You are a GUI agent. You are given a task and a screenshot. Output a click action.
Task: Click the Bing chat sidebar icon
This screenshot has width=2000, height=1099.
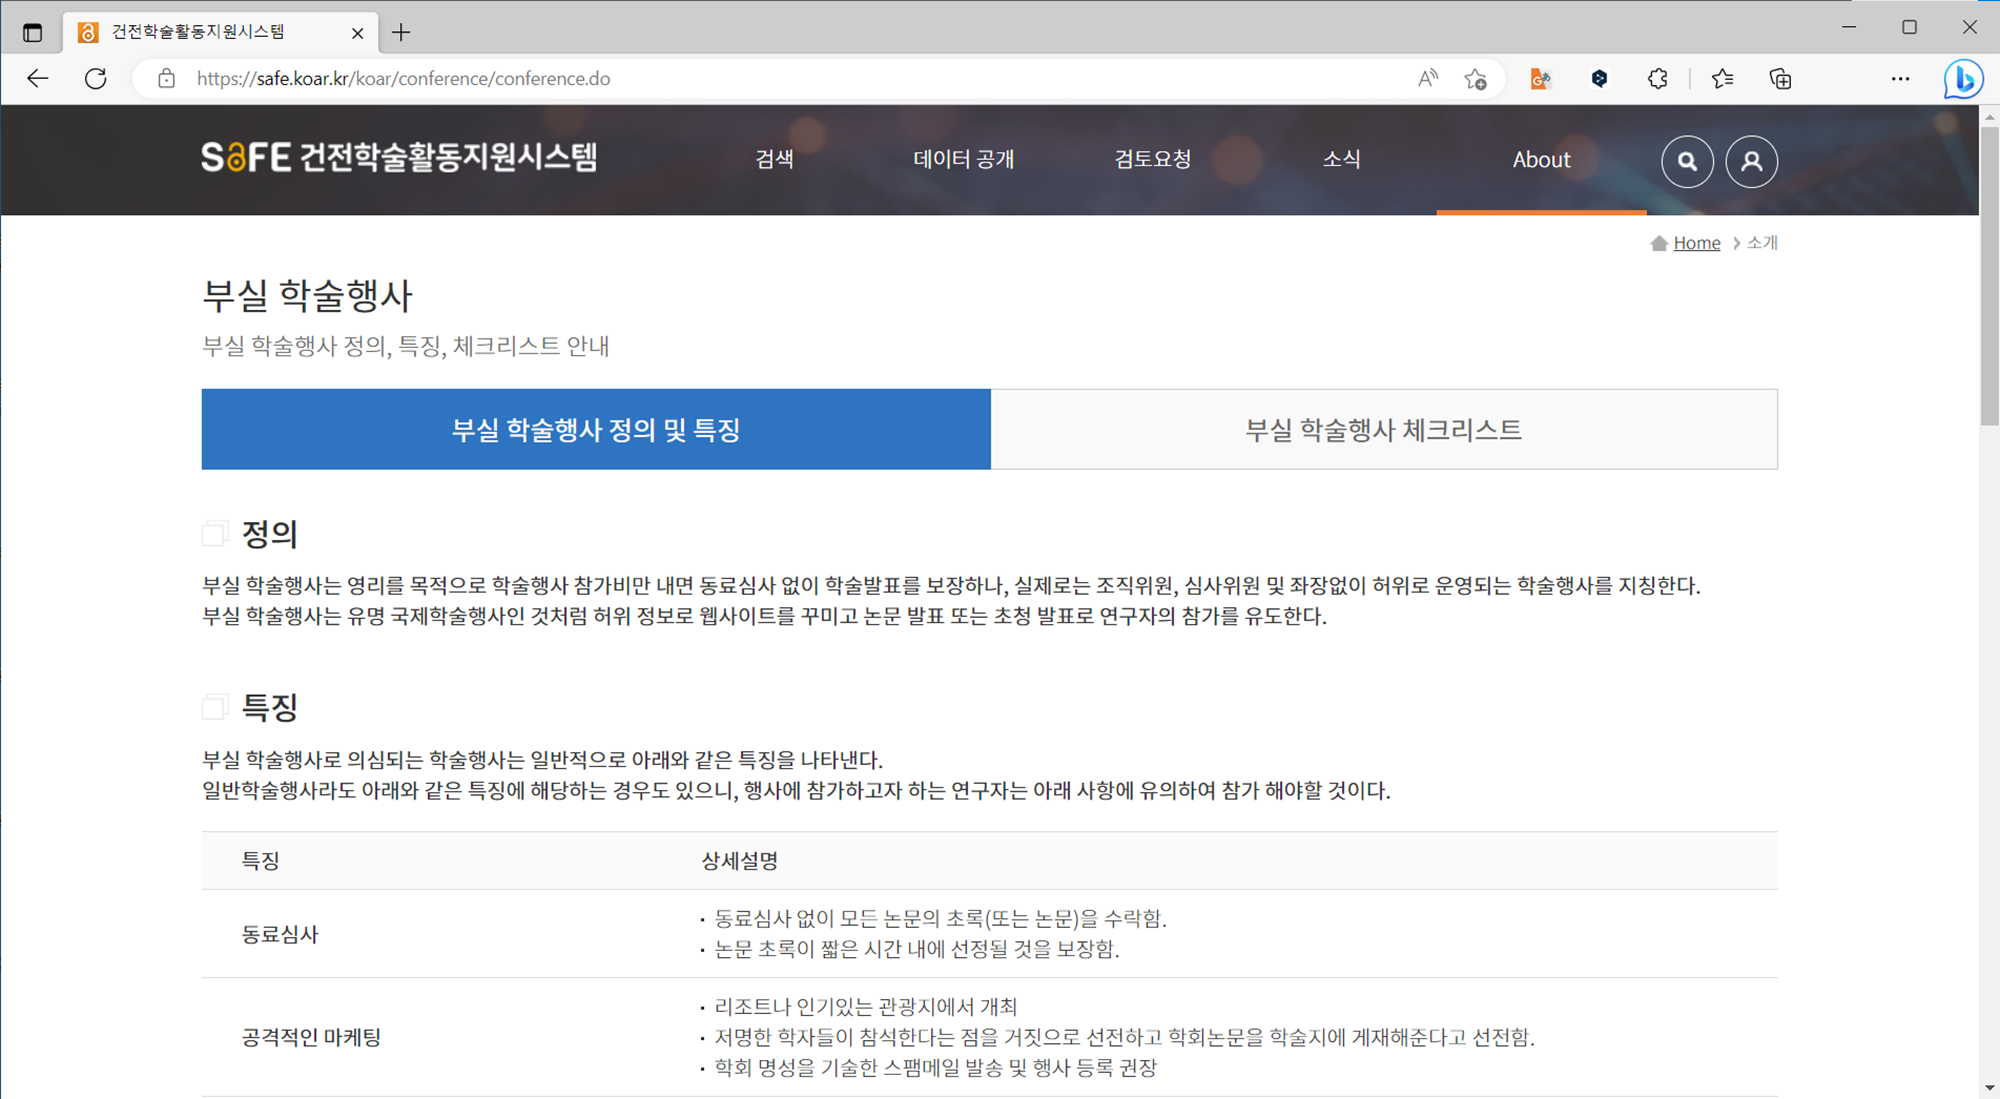[x=1963, y=79]
